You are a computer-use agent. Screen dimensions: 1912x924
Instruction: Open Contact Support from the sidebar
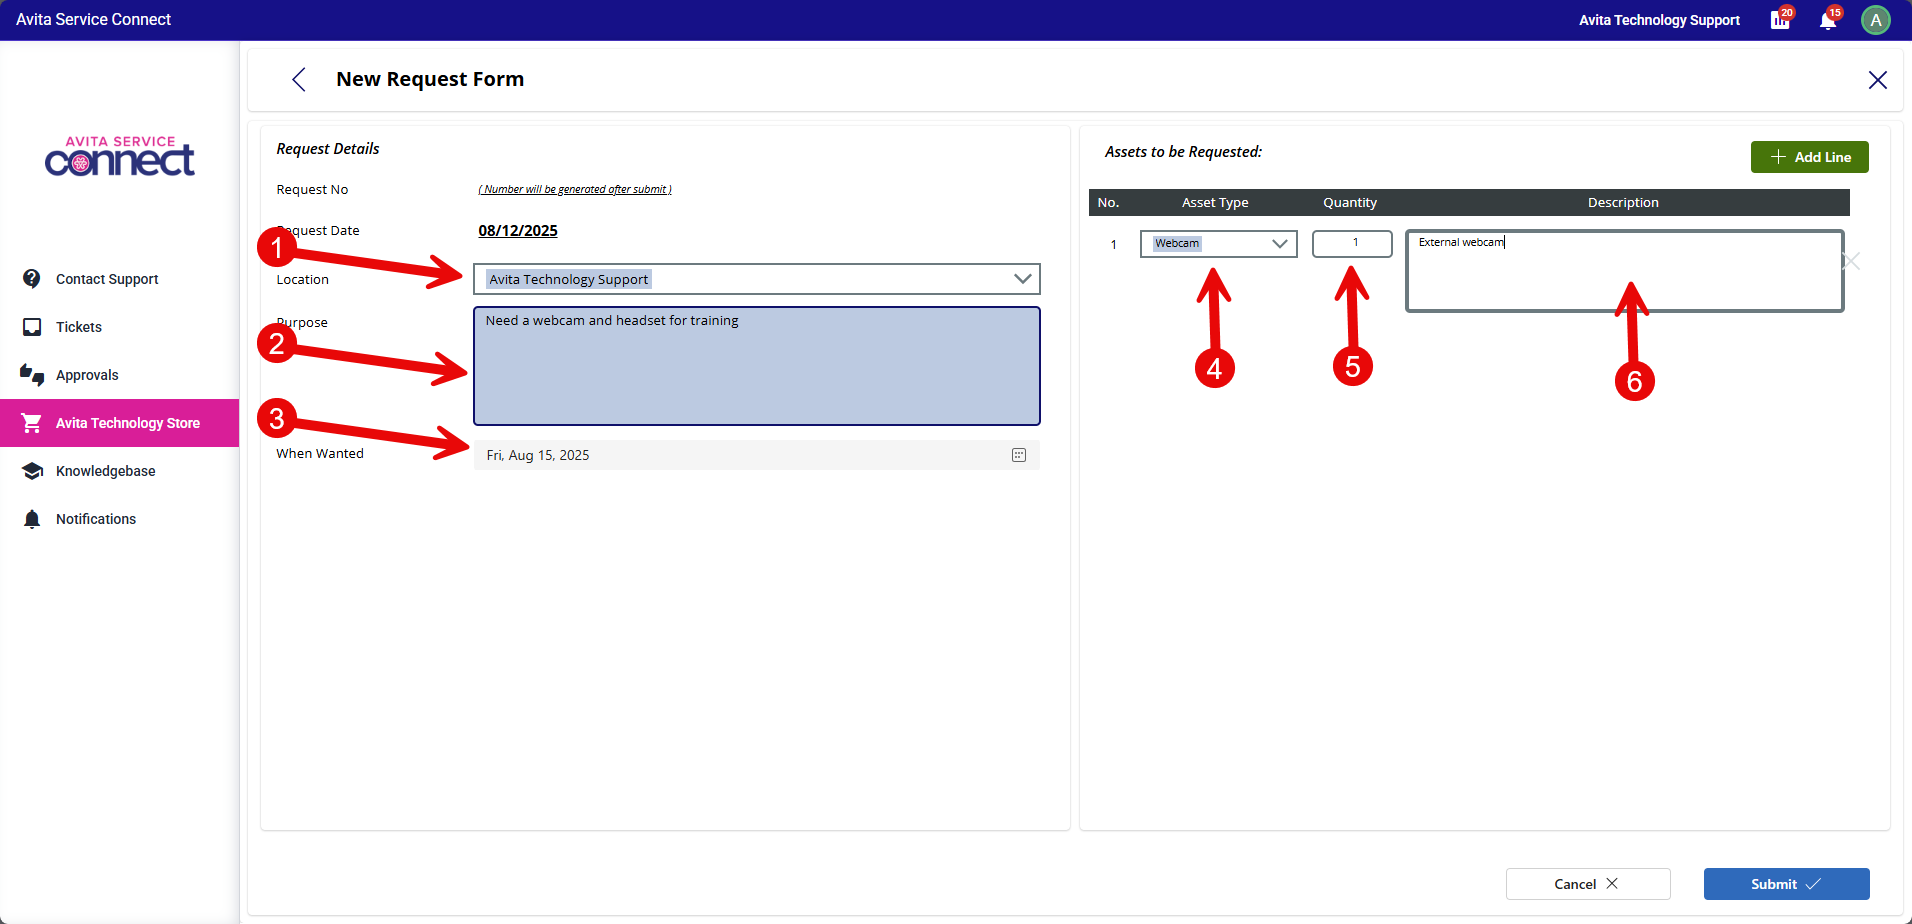pyautogui.click(x=120, y=279)
